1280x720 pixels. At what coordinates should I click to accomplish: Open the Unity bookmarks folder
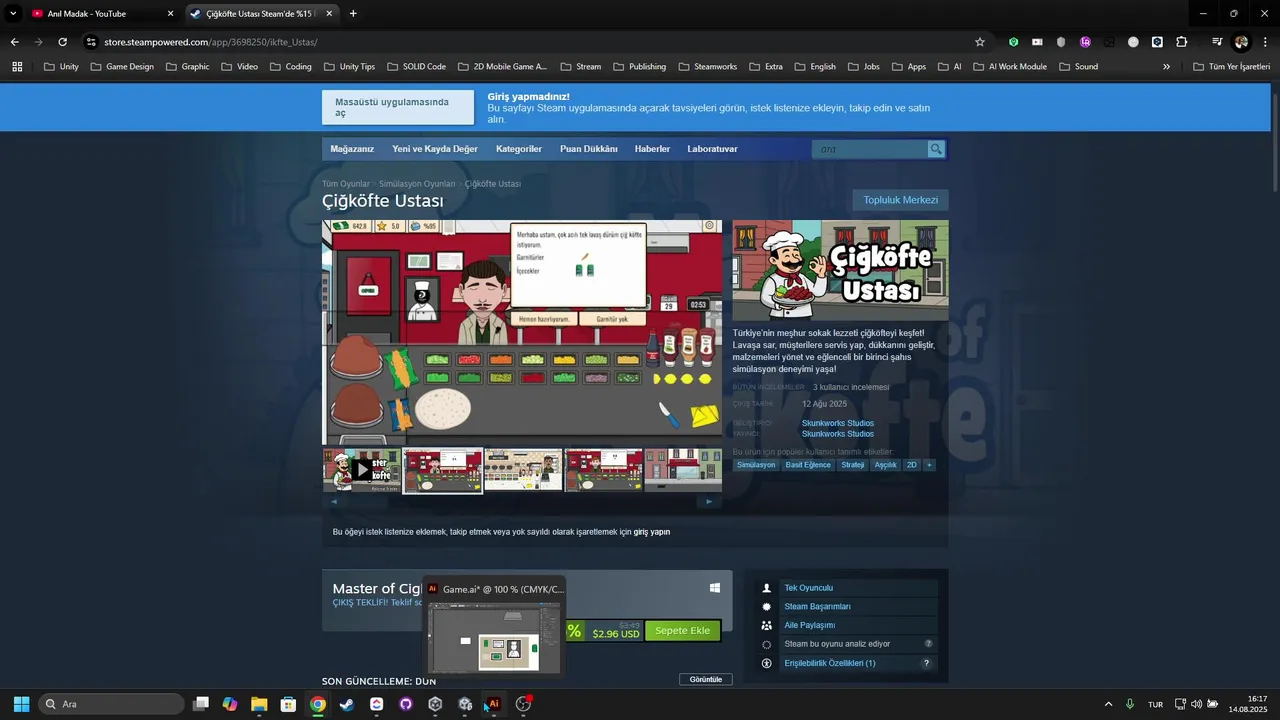point(61,67)
